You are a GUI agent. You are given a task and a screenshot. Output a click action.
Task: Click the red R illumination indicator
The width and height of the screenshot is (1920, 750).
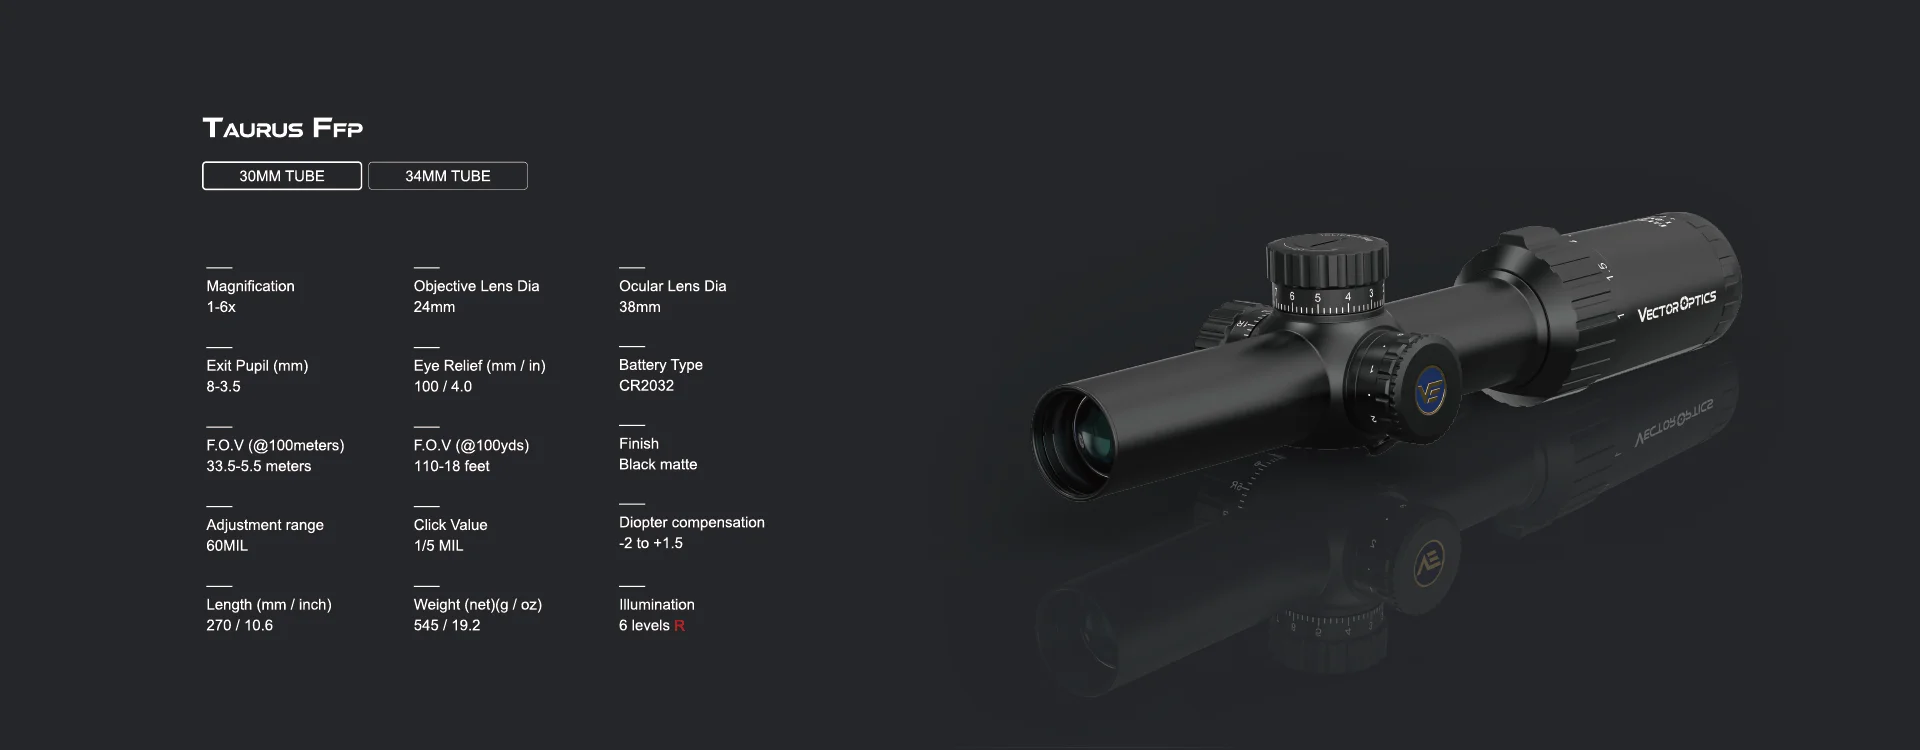click(680, 626)
